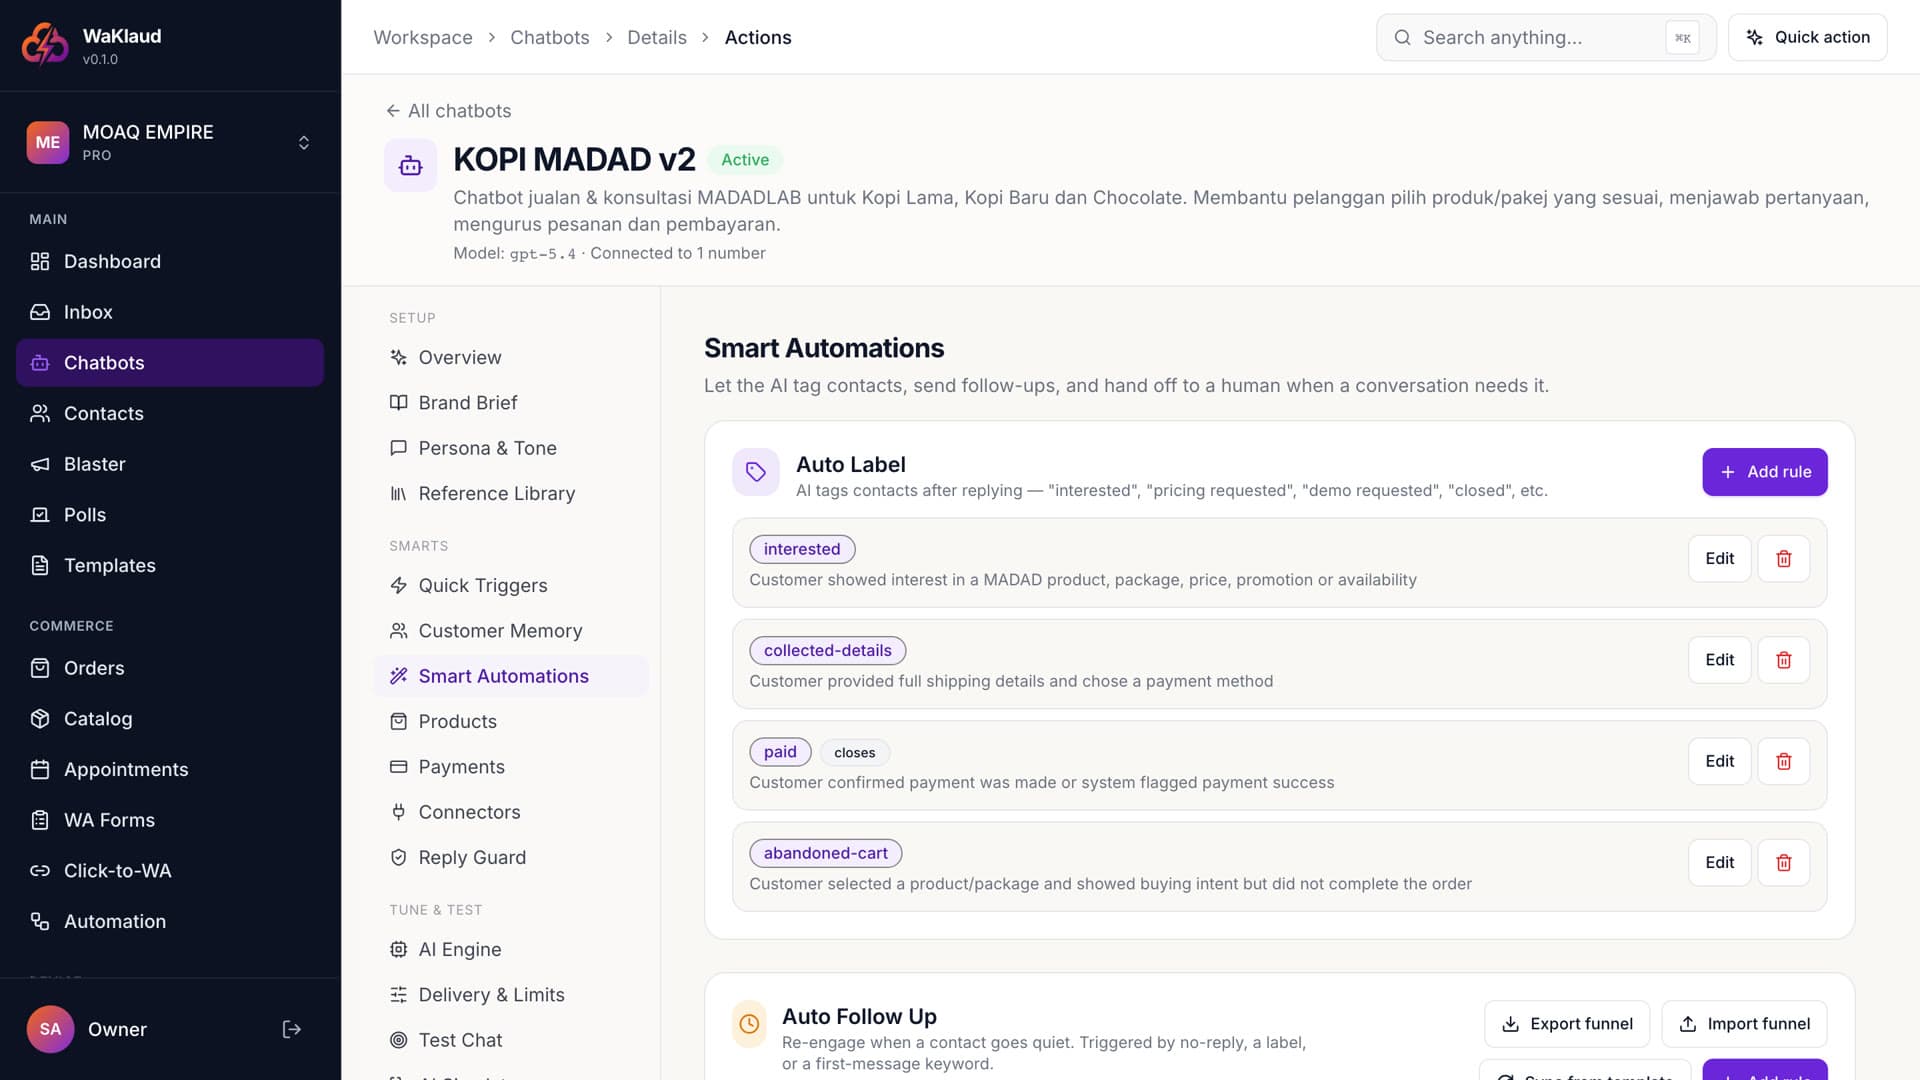Open Dashboard in the main sidebar
1920x1080 pixels.
pyautogui.click(x=170, y=261)
